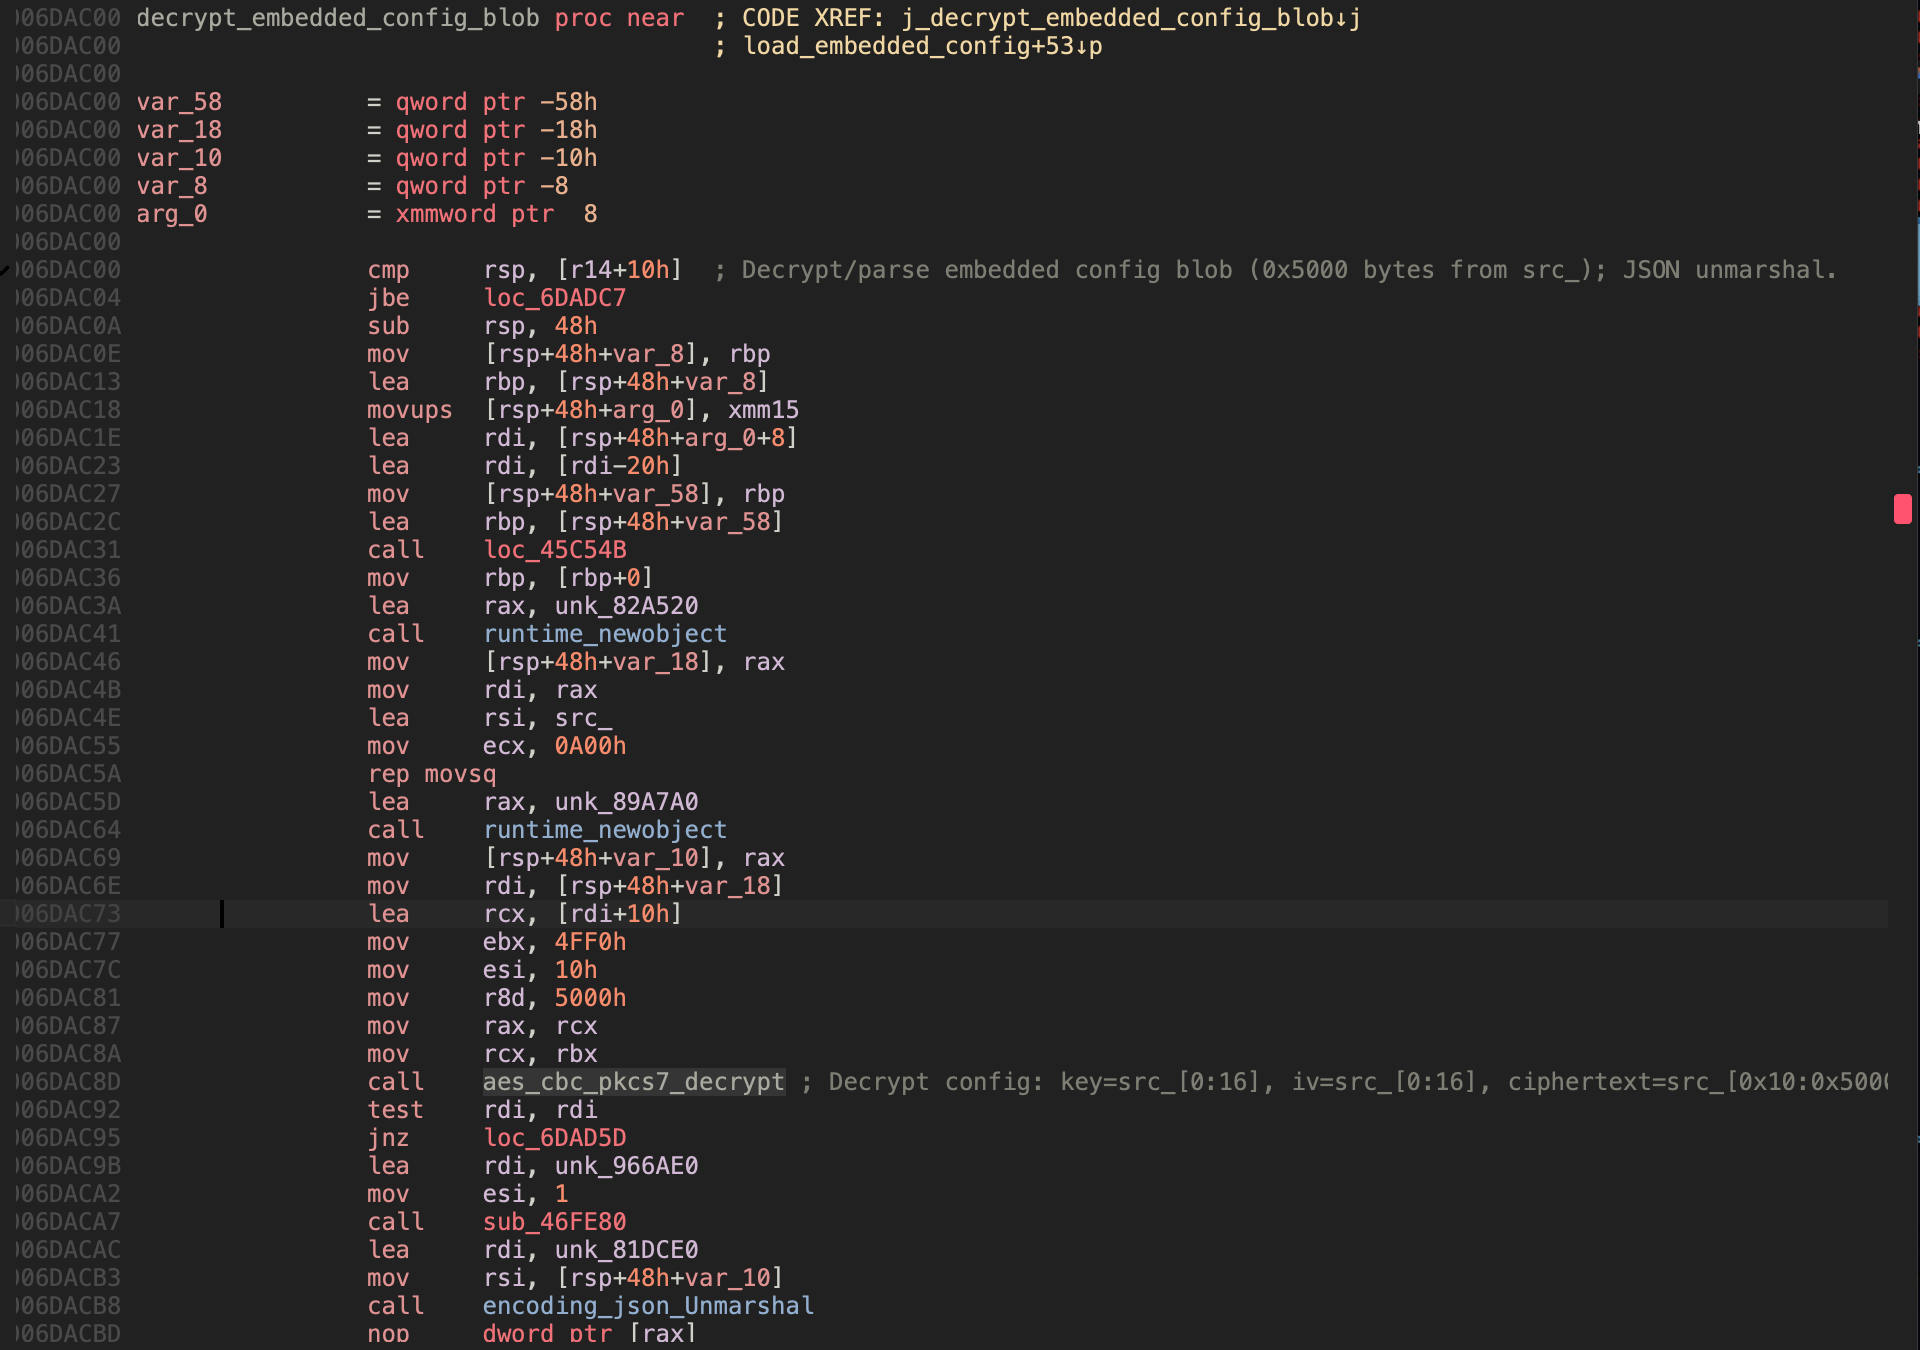The height and width of the screenshot is (1350, 1920).
Task: Select the aes_cbc_pkcs7_decrypt call target
Action: 633,1082
